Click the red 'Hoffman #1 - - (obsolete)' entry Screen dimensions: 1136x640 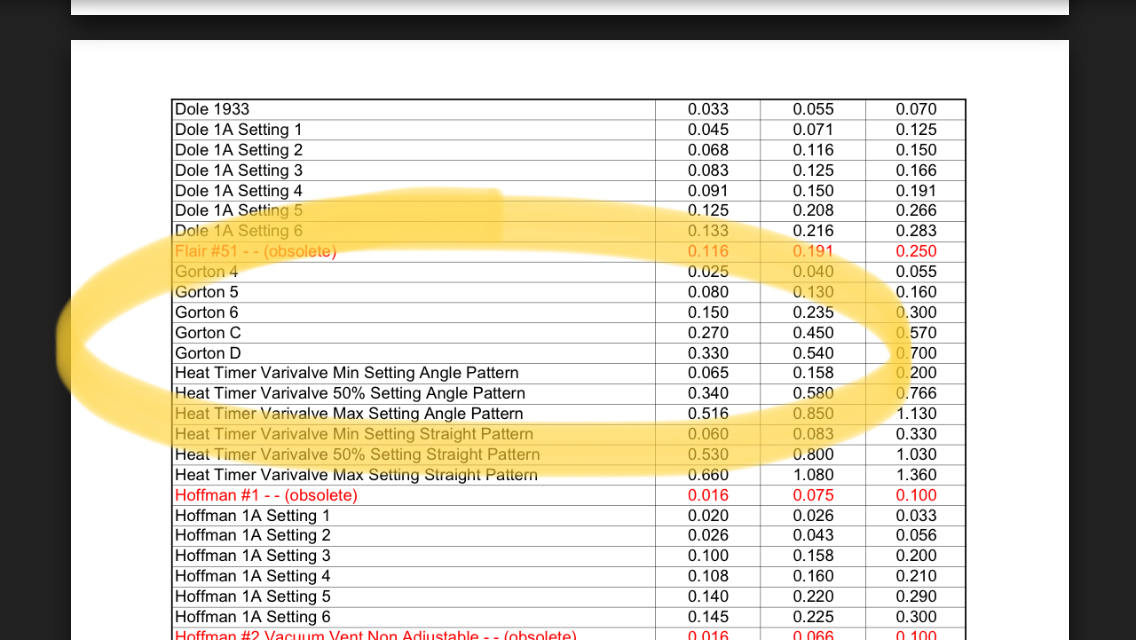pos(266,495)
